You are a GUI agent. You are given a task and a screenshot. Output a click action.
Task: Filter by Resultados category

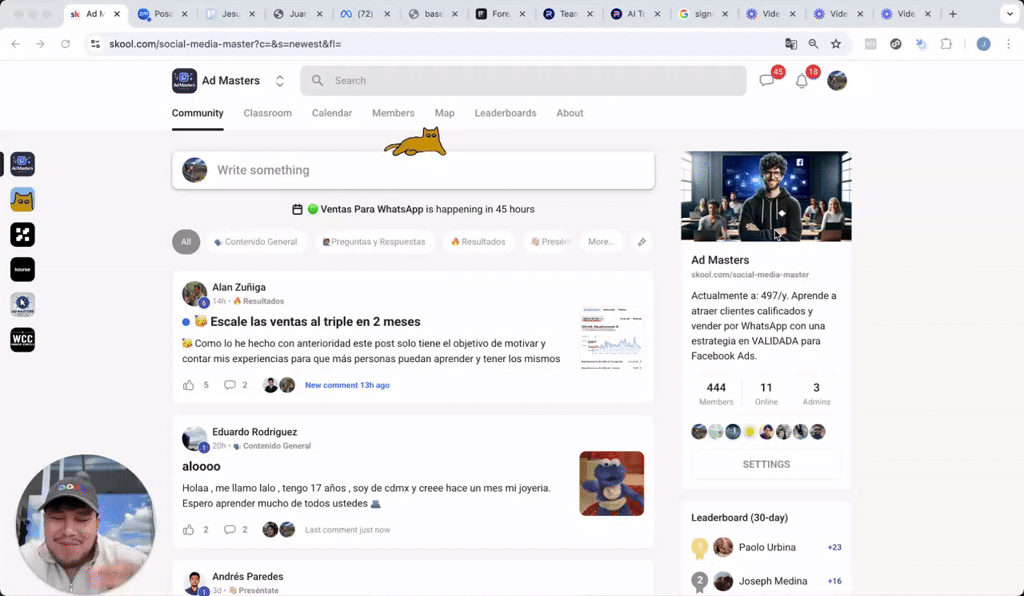click(x=479, y=242)
